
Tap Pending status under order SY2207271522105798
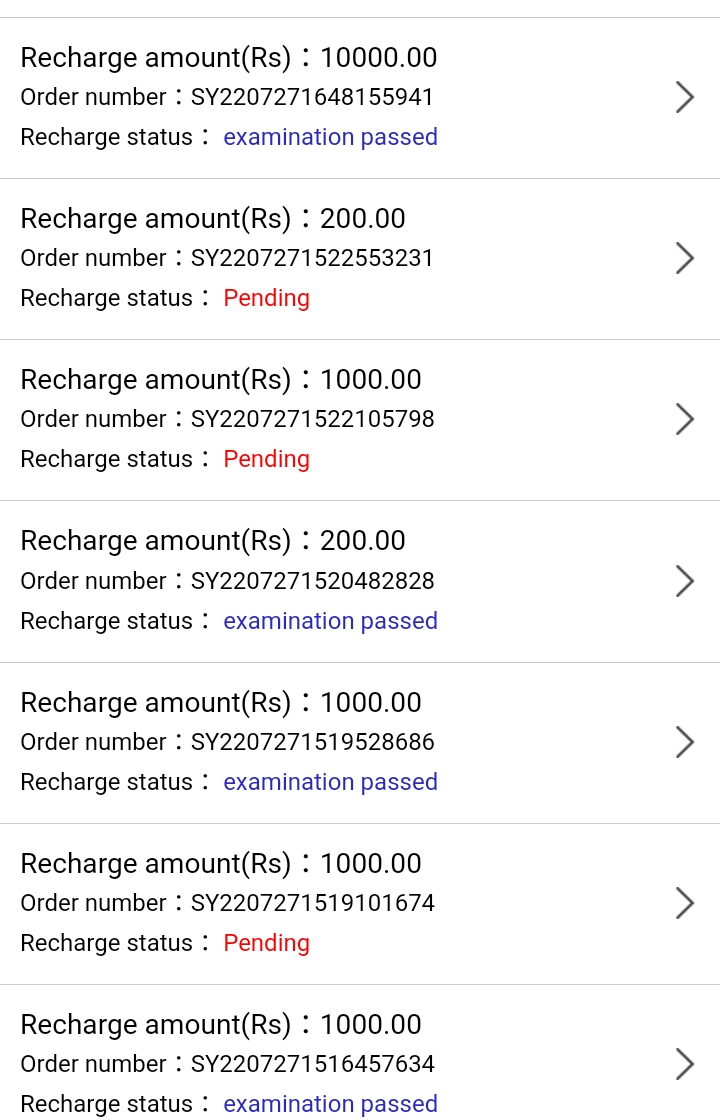266,459
